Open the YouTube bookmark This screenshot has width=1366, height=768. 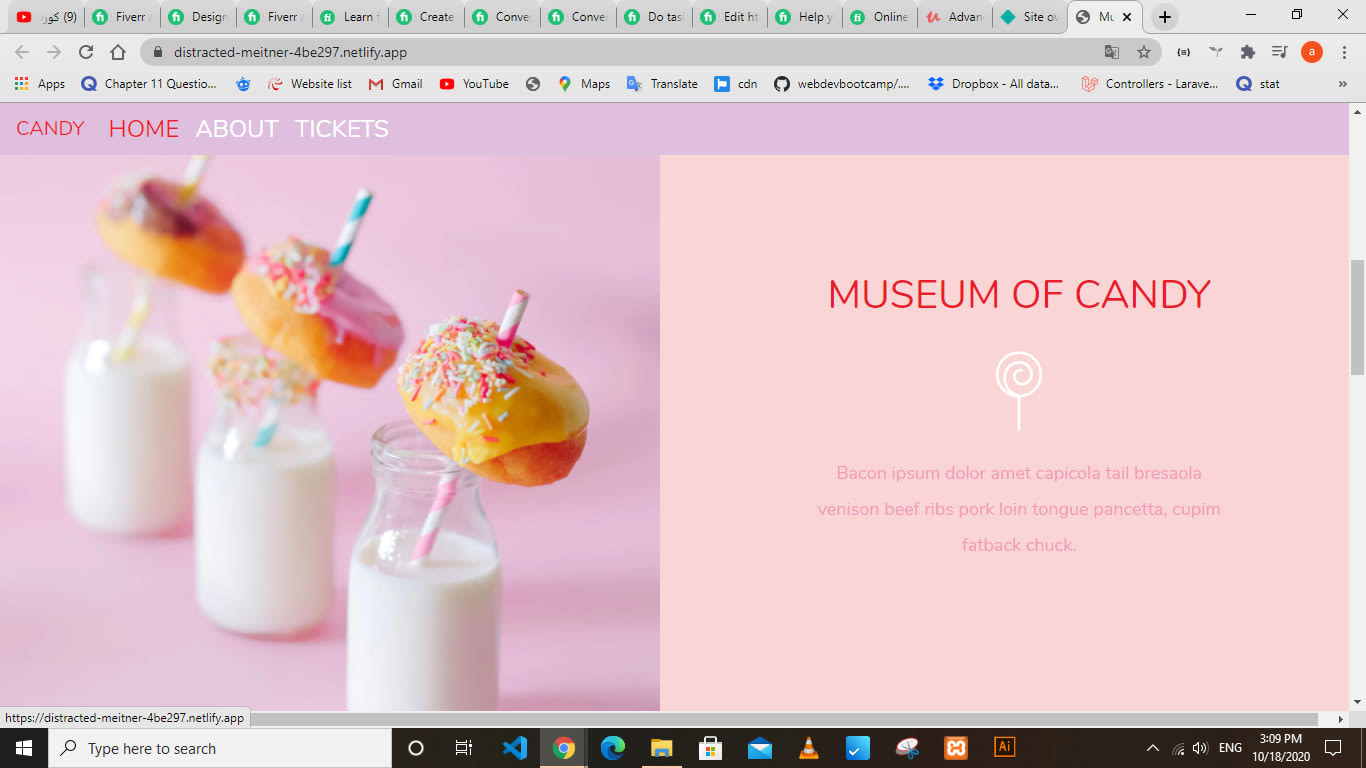[474, 84]
